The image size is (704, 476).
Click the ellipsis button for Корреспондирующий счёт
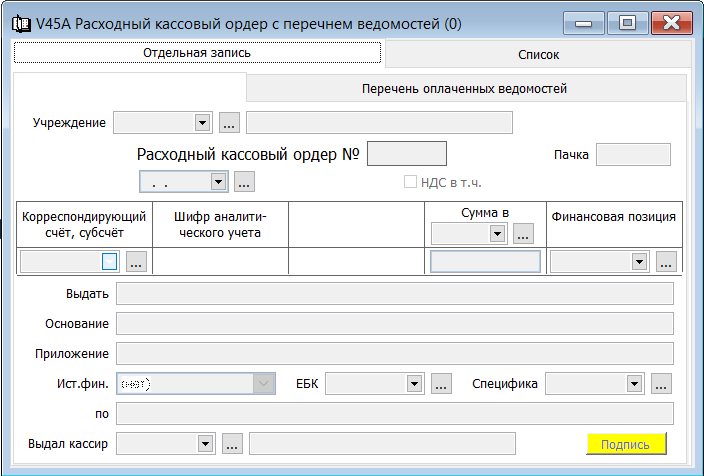(136, 261)
